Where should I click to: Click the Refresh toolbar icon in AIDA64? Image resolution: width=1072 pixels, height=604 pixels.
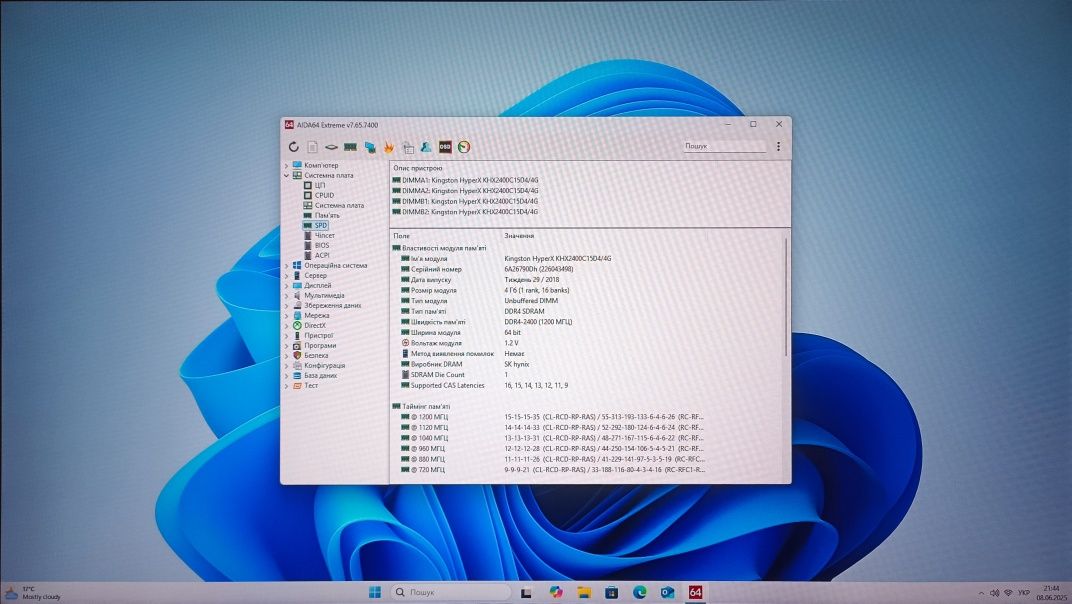[x=293, y=147]
